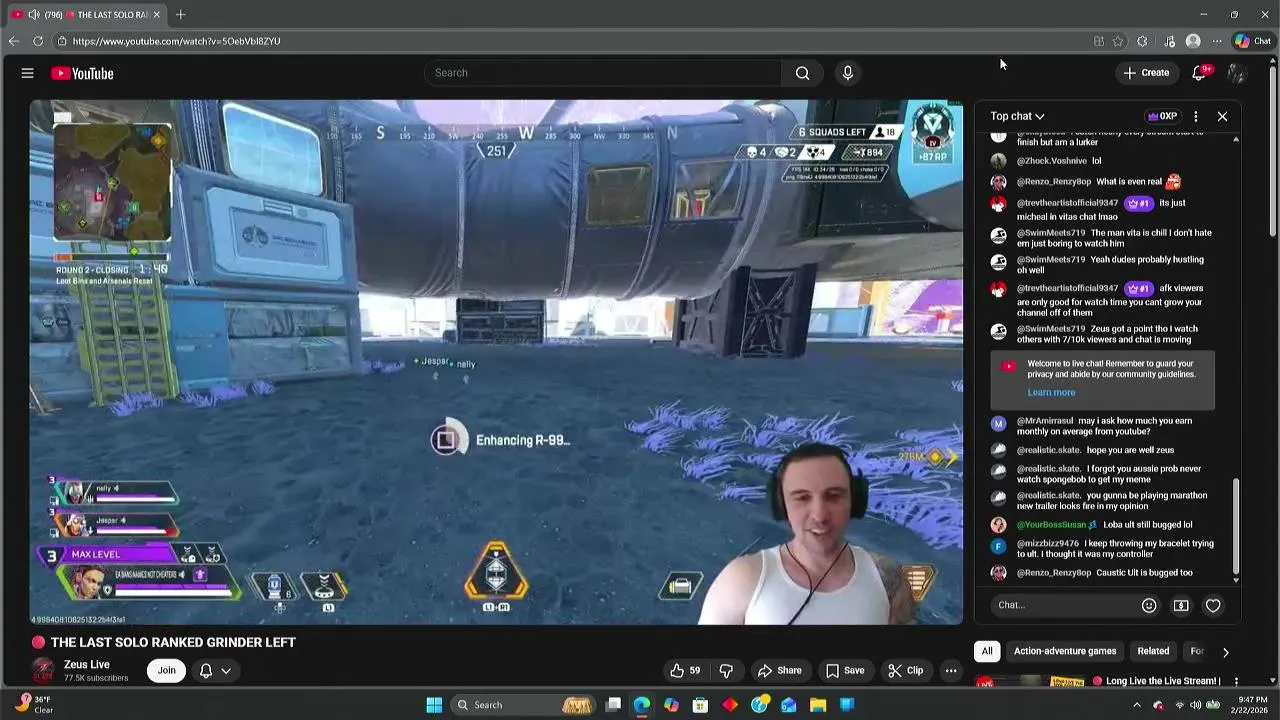Open Microsoft Store from the taskbar
The height and width of the screenshot is (720, 1280).
(x=700, y=705)
